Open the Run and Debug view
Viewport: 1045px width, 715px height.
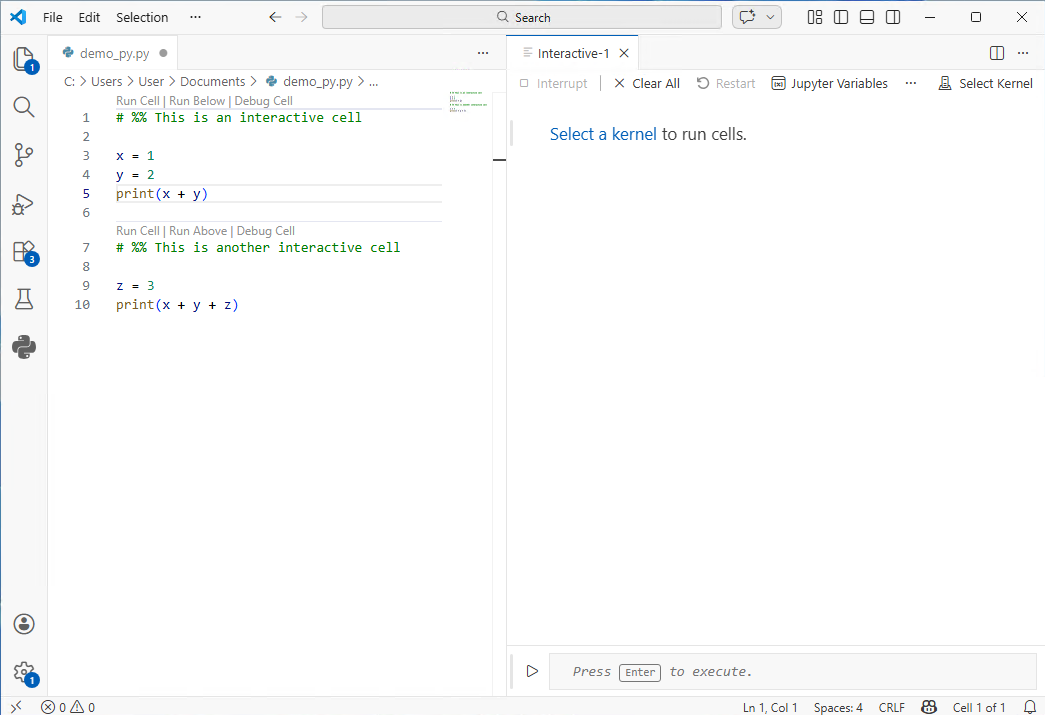click(x=24, y=204)
